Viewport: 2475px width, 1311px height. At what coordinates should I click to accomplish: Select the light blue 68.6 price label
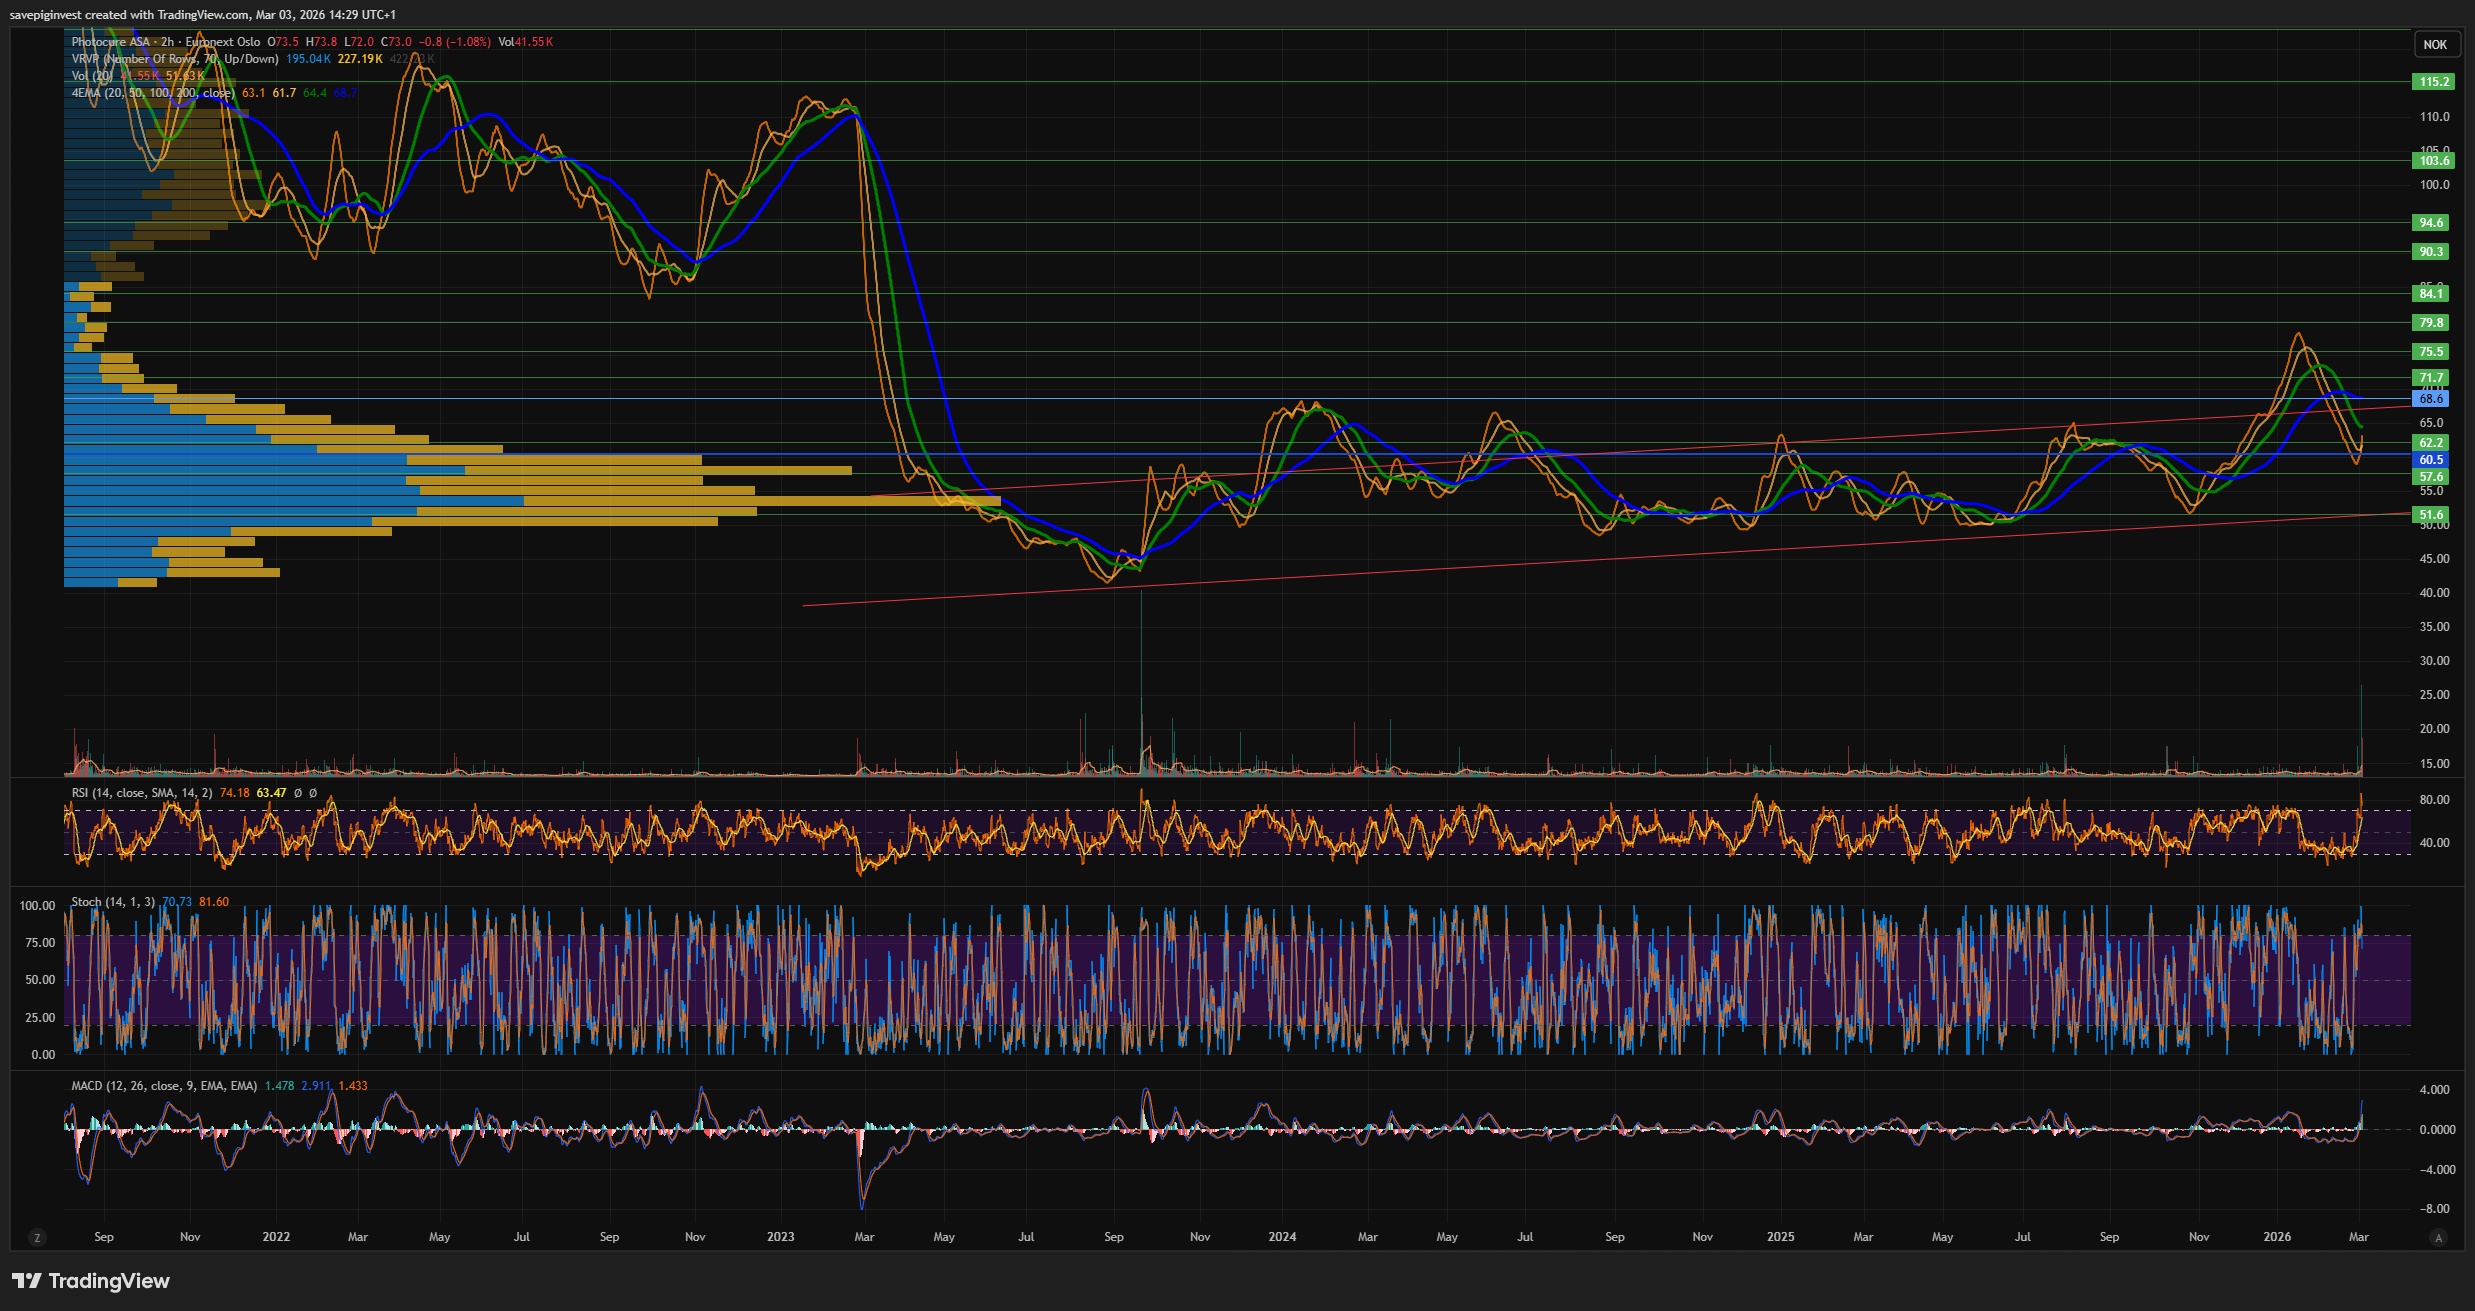tap(2431, 399)
